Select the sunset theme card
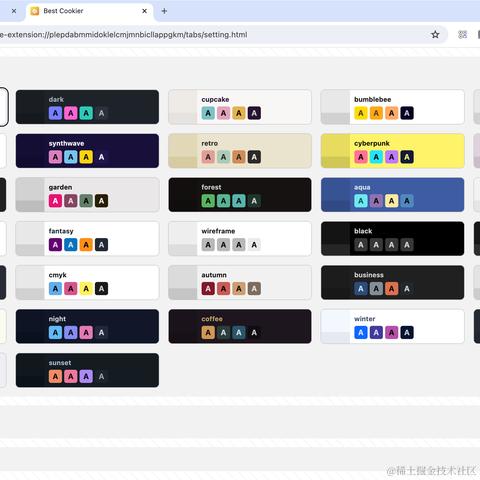 pyautogui.click(x=87, y=370)
